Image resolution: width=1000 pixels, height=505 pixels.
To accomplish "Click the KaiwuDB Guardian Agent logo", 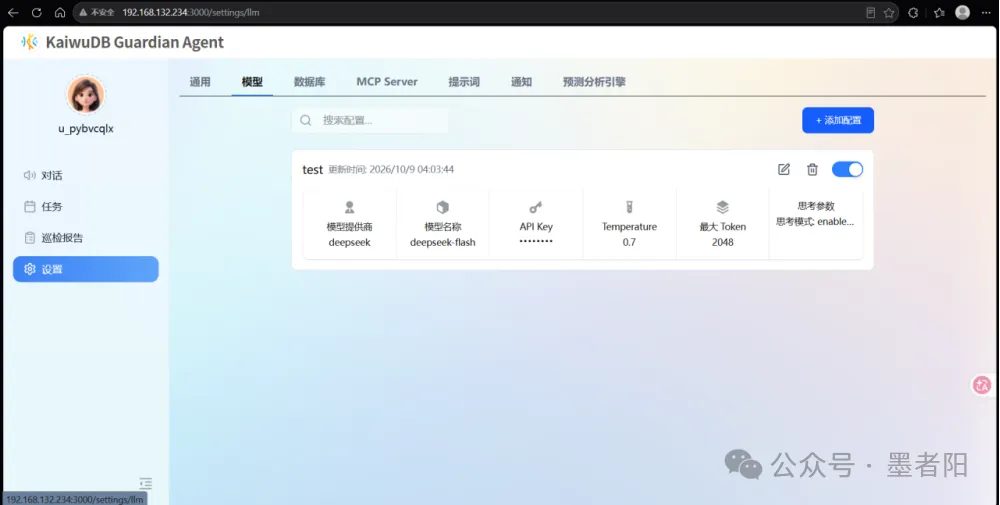I will 29,42.
